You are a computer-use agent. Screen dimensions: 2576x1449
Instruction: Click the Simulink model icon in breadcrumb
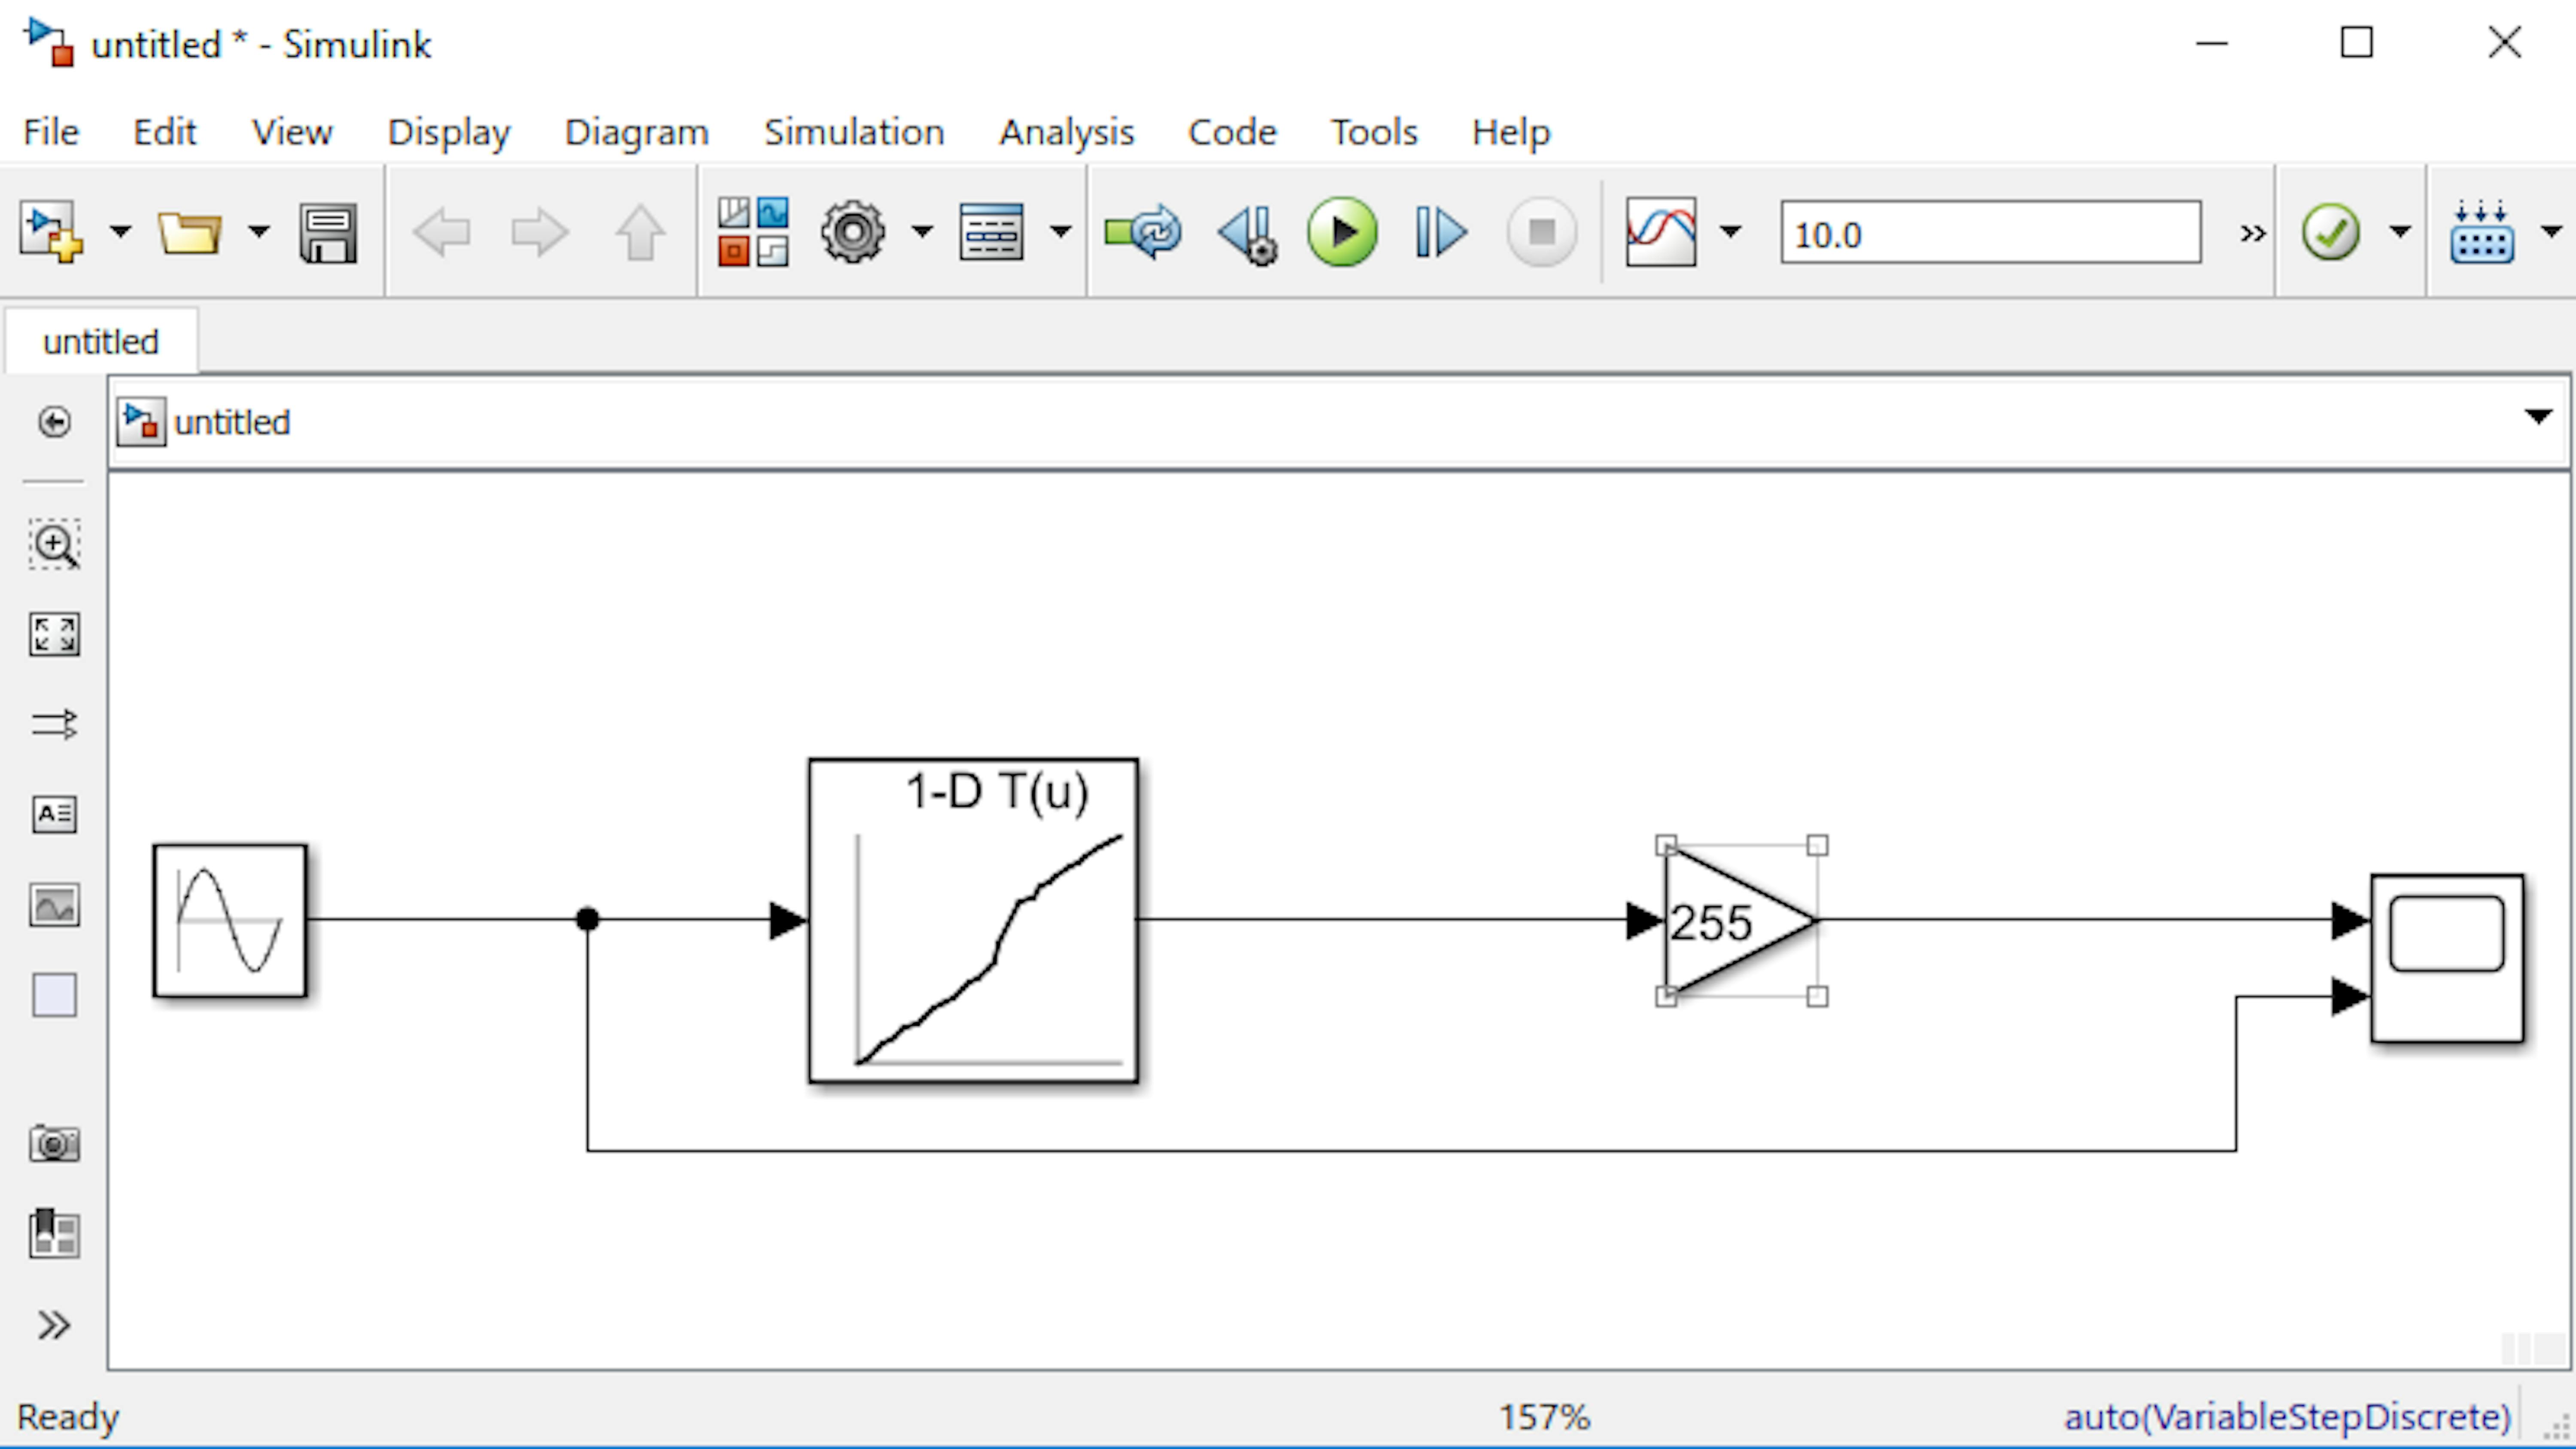pyautogui.click(x=141, y=421)
